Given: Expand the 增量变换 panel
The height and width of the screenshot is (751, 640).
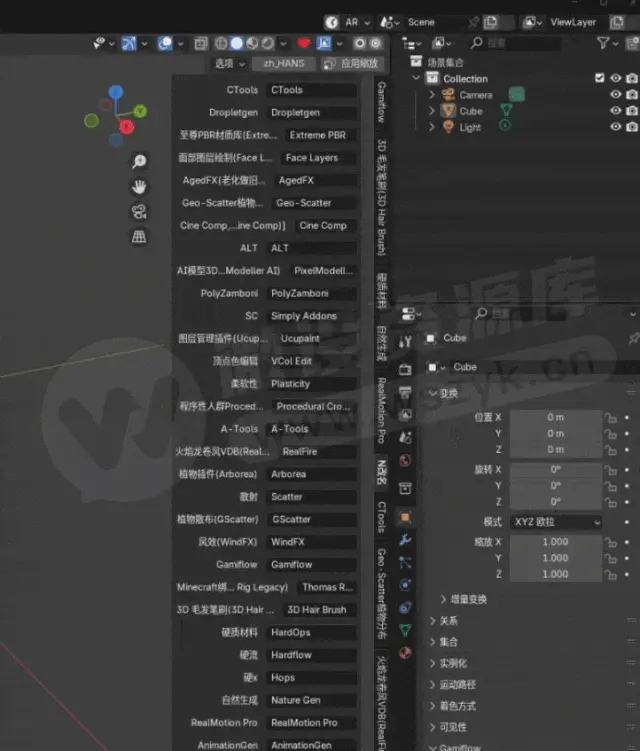Looking at the screenshot, I should tap(463, 599).
